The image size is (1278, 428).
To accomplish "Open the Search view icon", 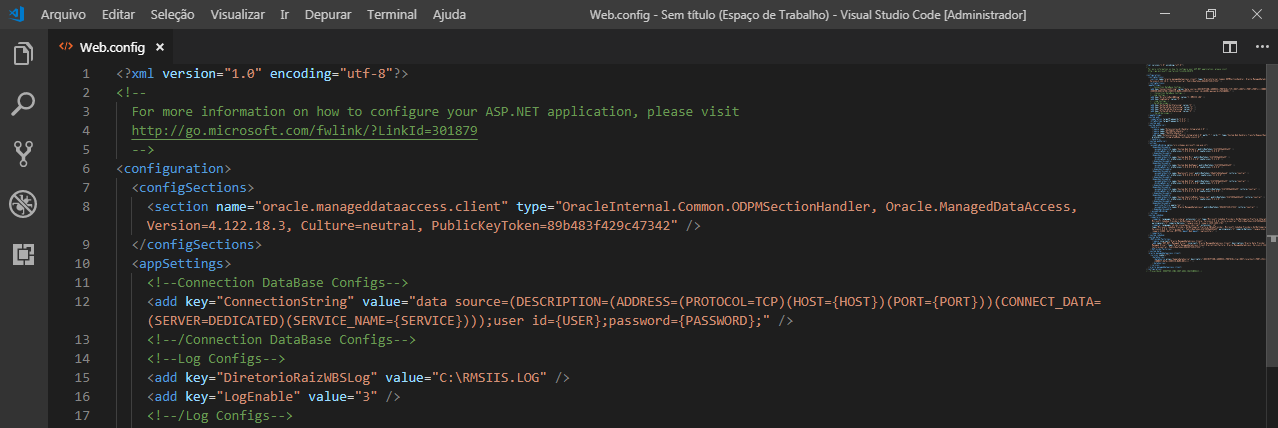I will click(x=23, y=104).
